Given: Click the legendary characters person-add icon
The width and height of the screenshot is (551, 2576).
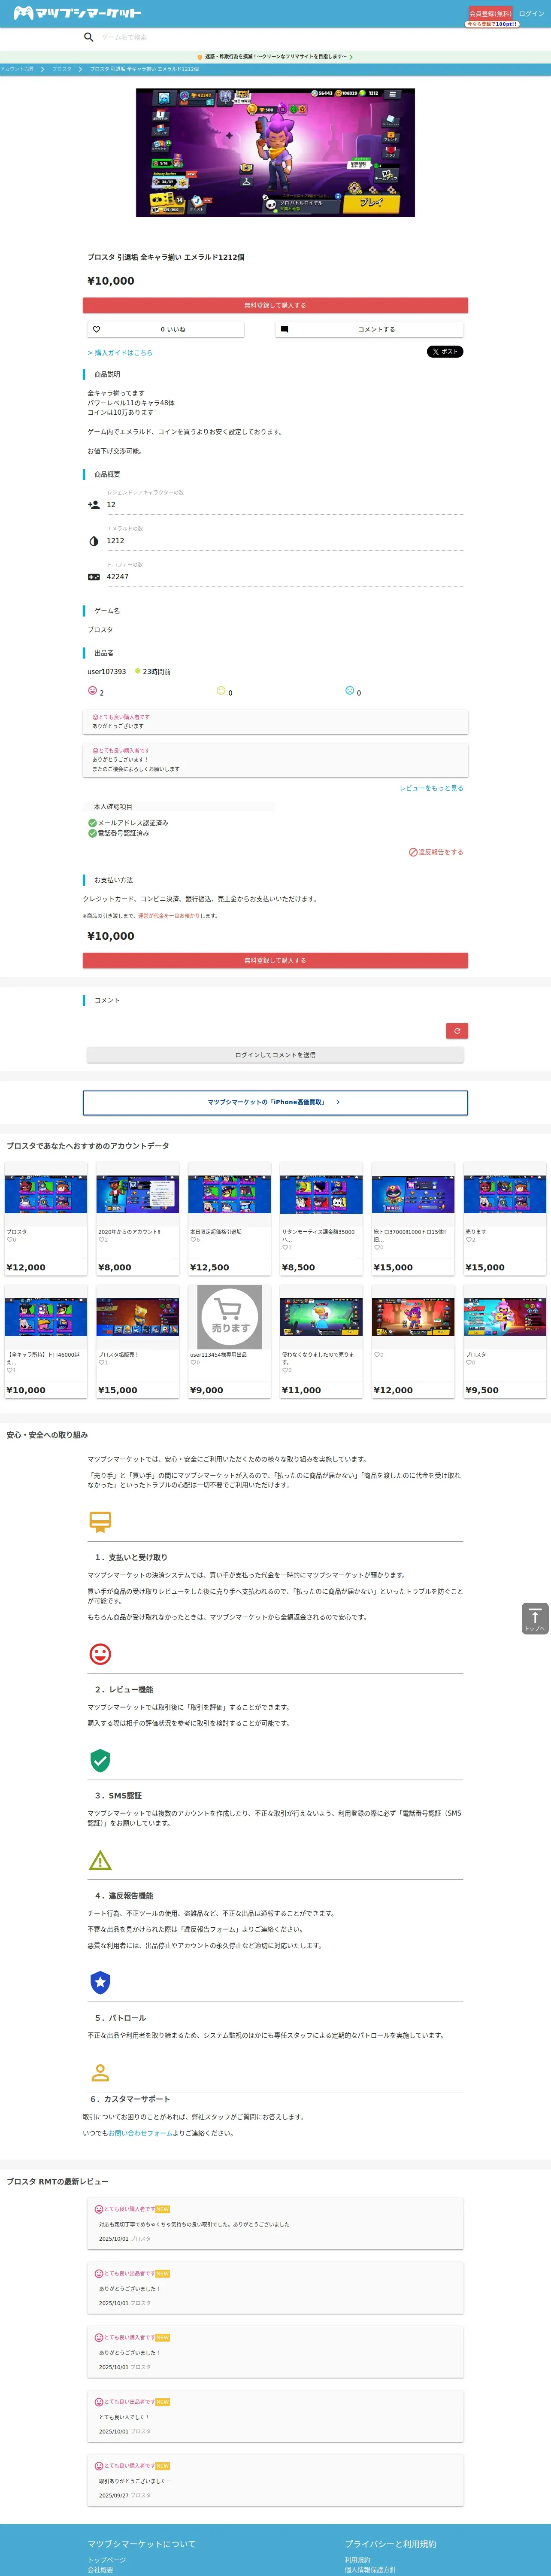Looking at the screenshot, I should tap(94, 505).
